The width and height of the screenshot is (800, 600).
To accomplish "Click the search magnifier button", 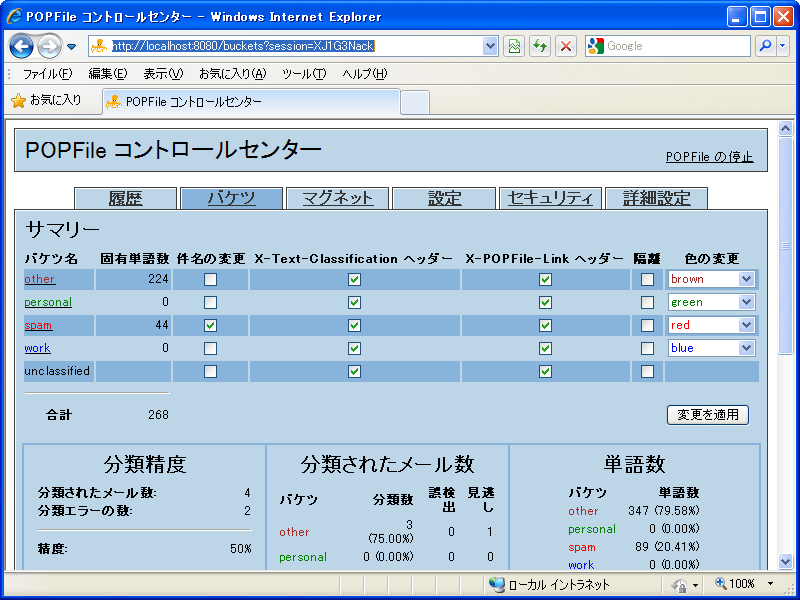I will pos(765,46).
